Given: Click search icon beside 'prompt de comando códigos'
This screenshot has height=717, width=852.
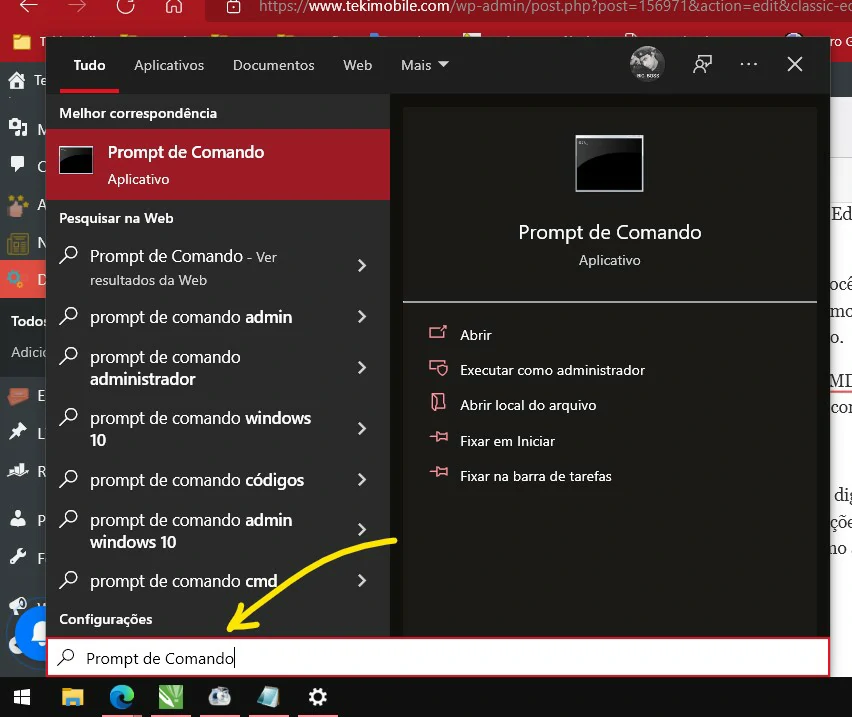Looking at the screenshot, I should (x=68, y=478).
